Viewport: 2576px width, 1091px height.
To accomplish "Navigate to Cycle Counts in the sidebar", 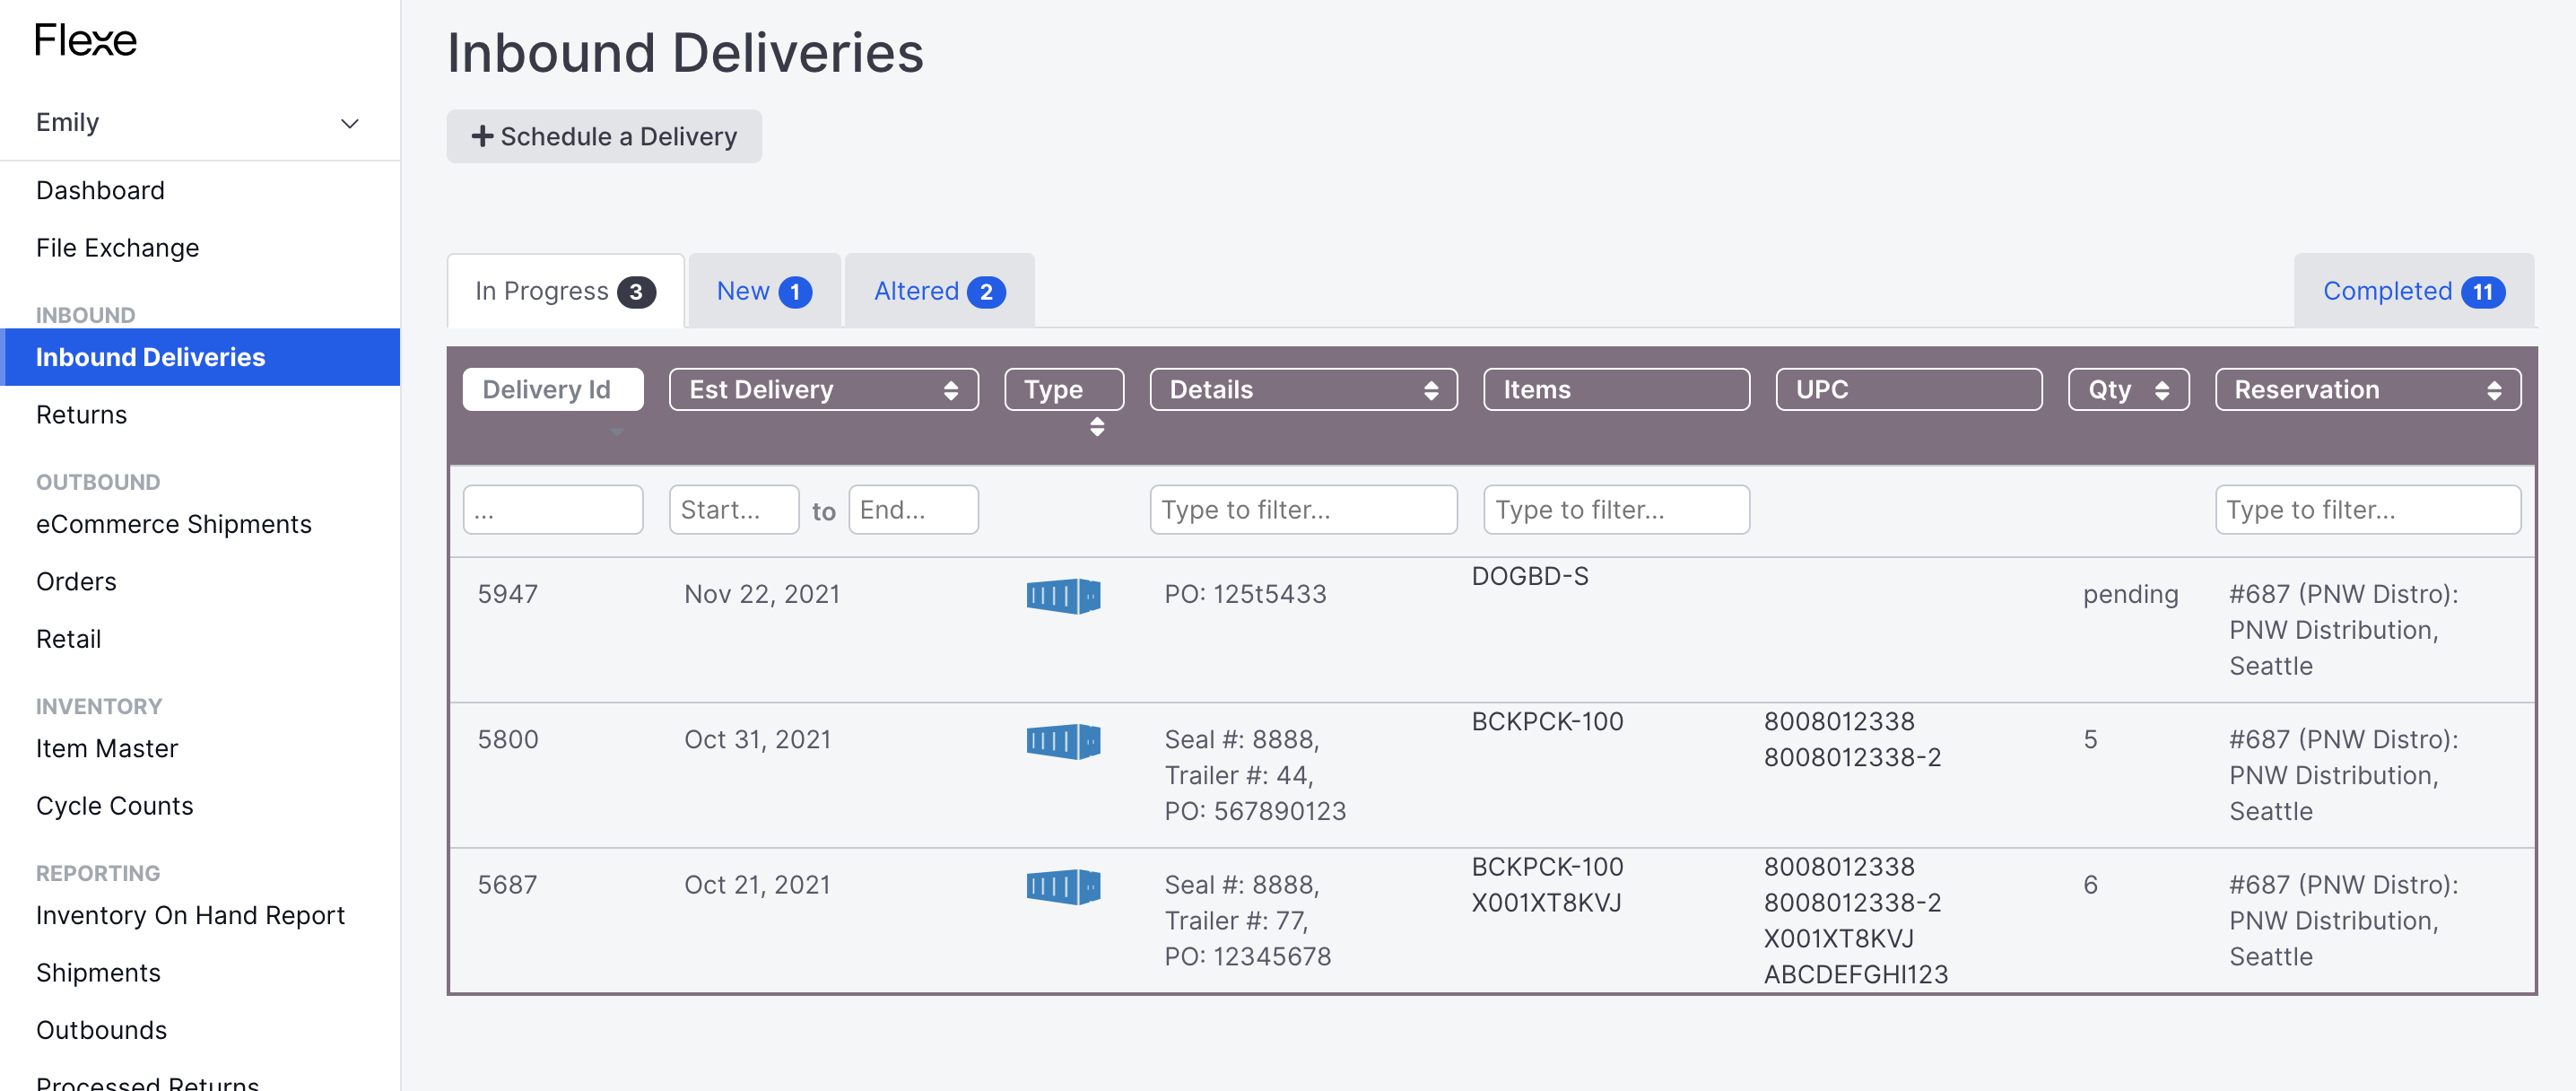I will pos(114,805).
